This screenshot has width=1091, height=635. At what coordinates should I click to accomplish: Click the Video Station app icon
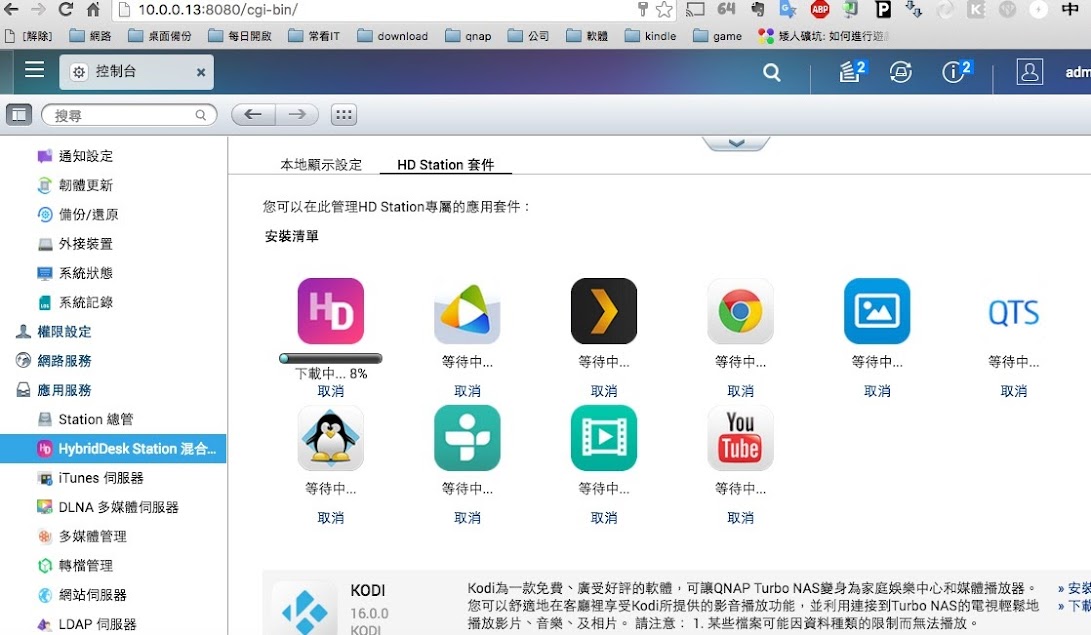click(x=603, y=438)
